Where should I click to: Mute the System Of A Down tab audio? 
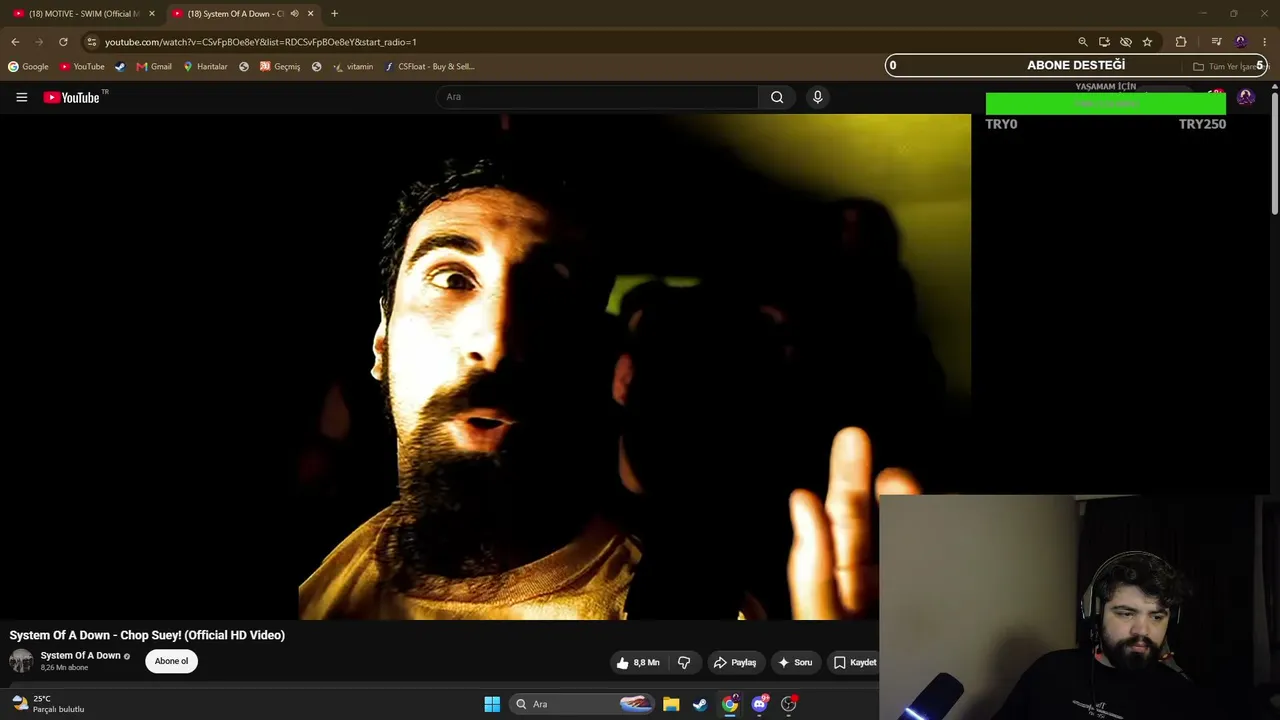point(294,14)
